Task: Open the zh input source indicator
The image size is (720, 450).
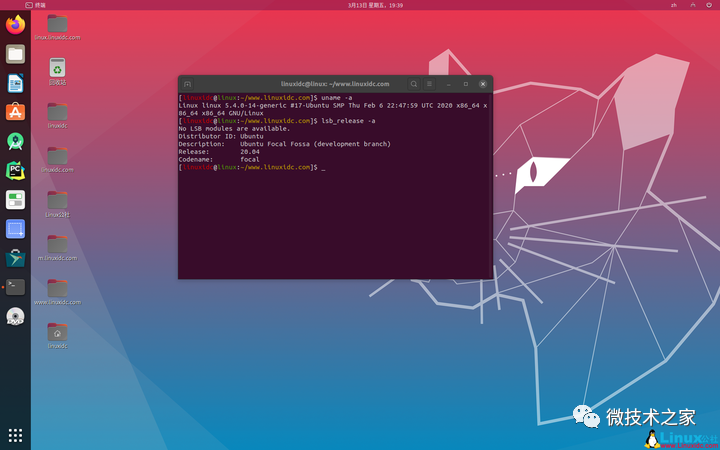Action: [x=674, y=5]
